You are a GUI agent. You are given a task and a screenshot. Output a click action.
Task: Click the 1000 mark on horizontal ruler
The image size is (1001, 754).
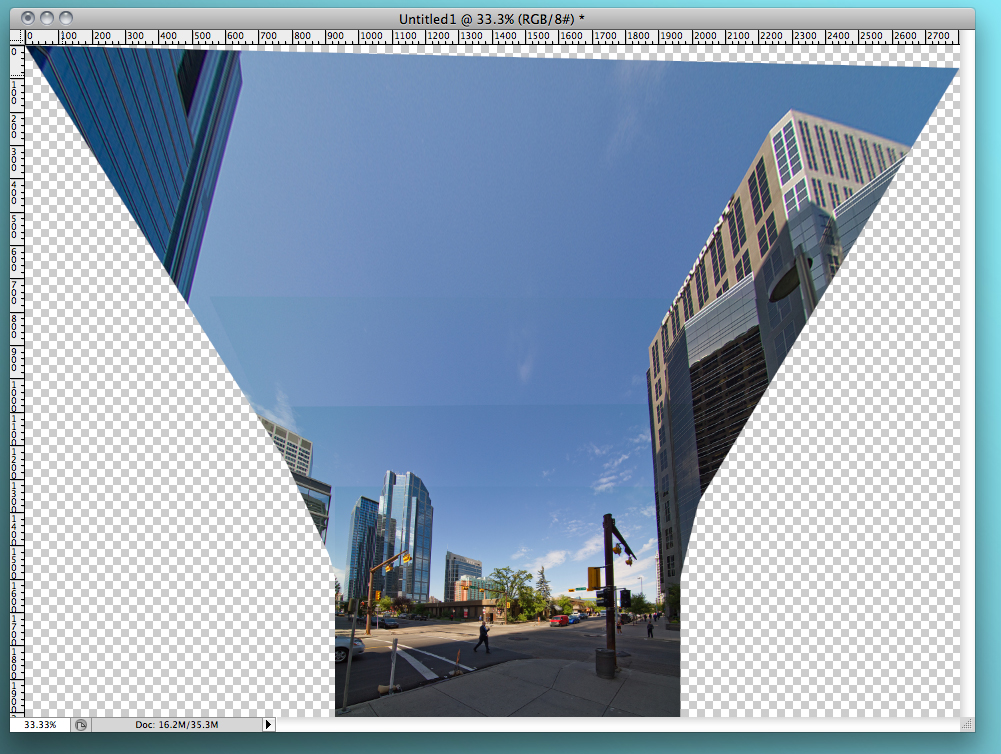pos(371,37)
